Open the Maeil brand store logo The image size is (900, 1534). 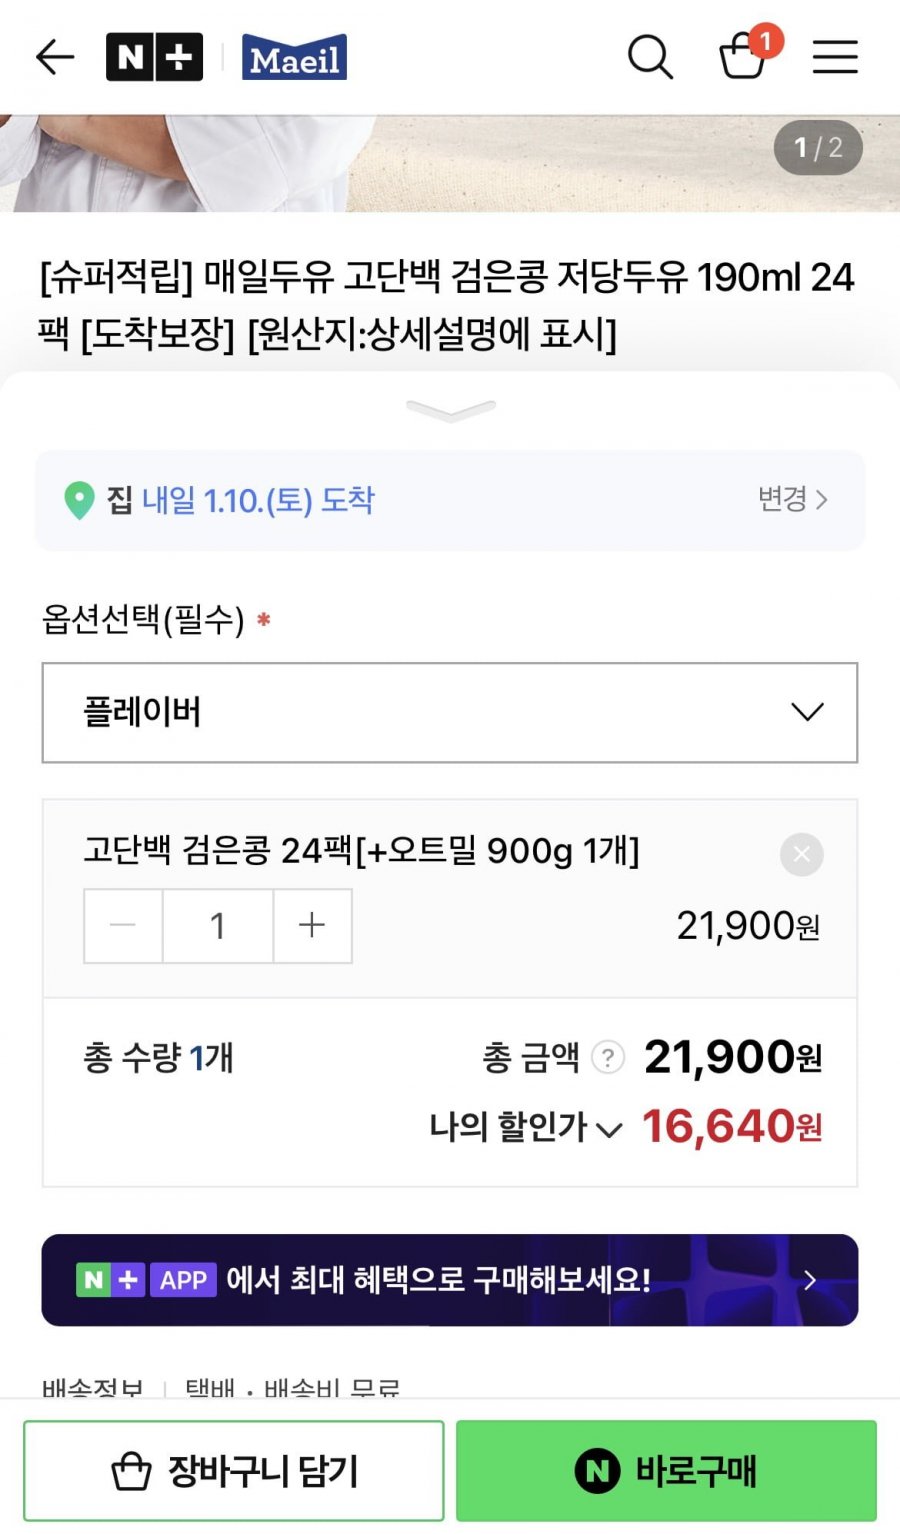tap(294, 58)
